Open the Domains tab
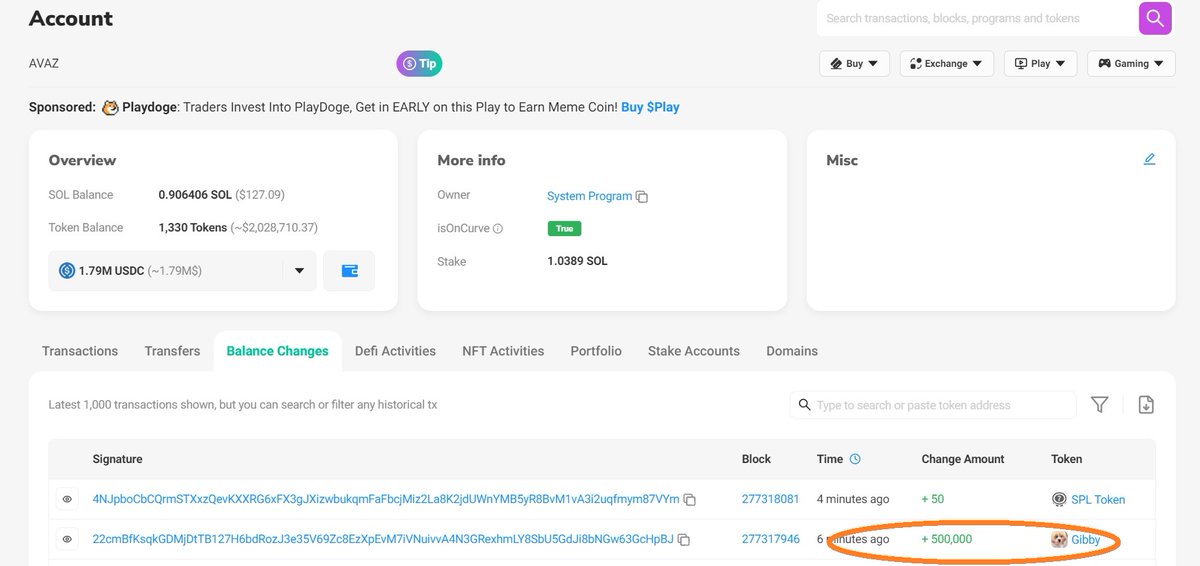The image size is (1200, 566). click(792, 351)
